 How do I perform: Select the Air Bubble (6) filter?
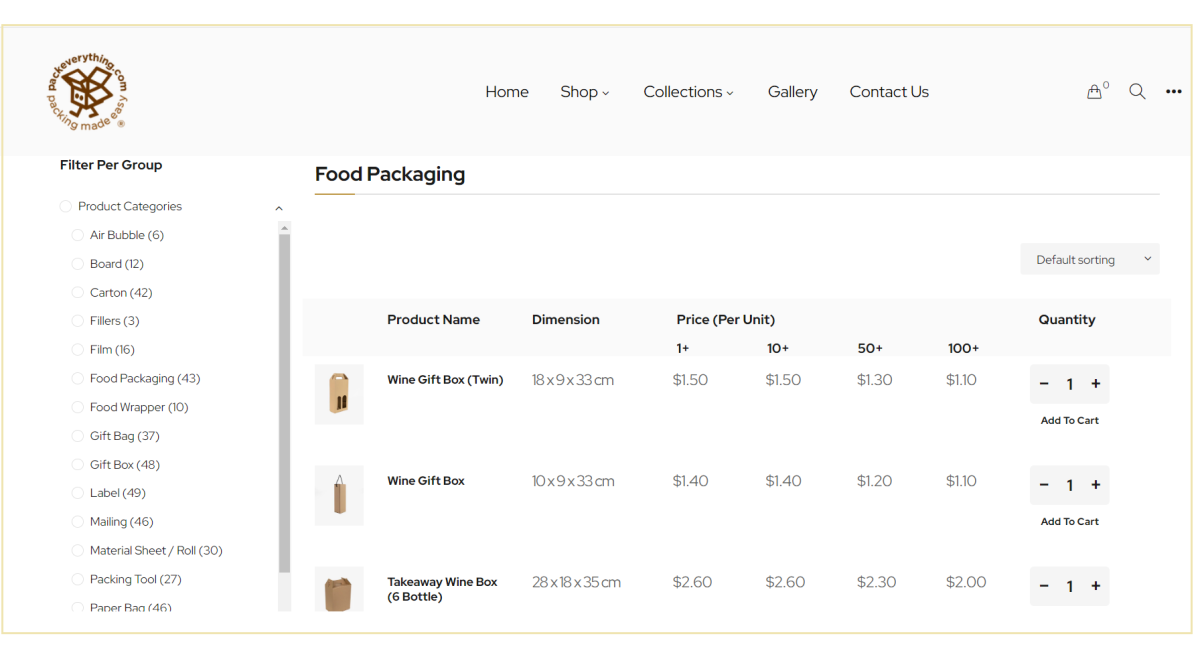pos(78,236)
